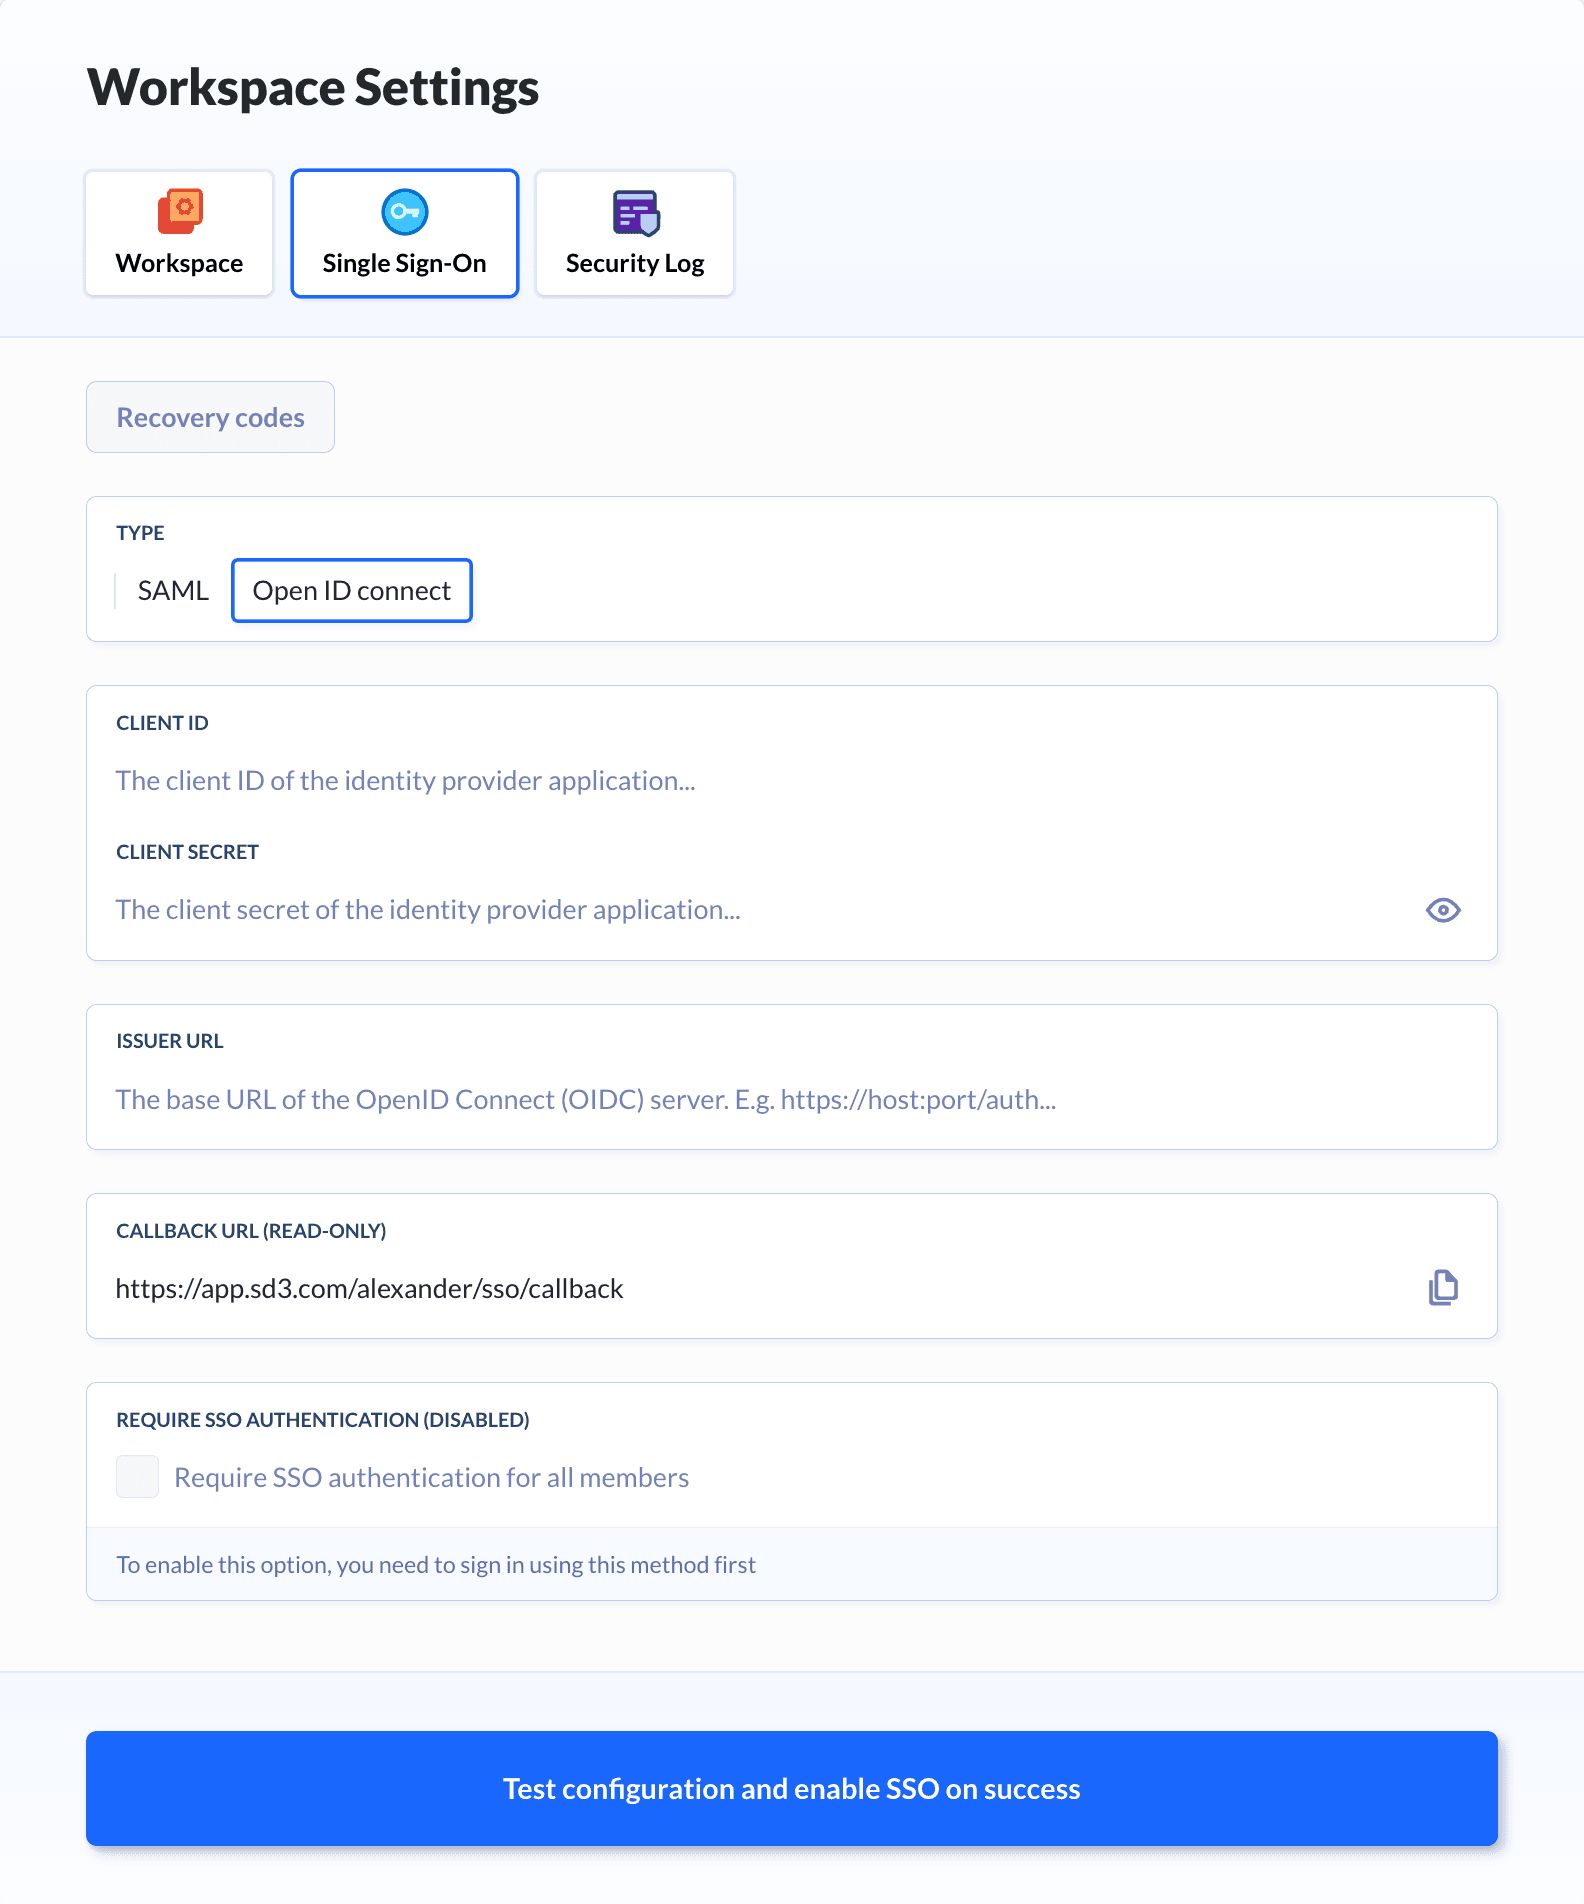Select SAML as the SSO type

click(x=173, y=590)
